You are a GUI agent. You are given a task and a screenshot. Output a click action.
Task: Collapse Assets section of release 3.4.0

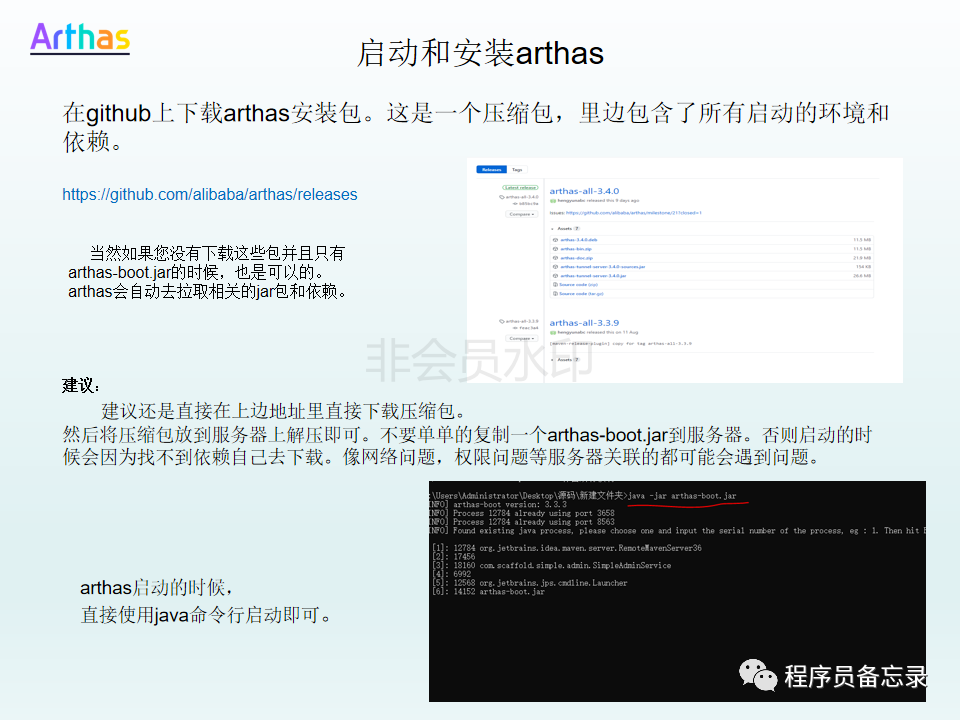coord(565,228)
